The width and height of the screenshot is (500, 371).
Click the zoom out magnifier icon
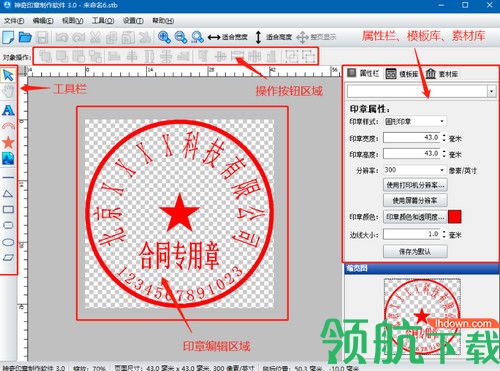[x=181, y=37]
